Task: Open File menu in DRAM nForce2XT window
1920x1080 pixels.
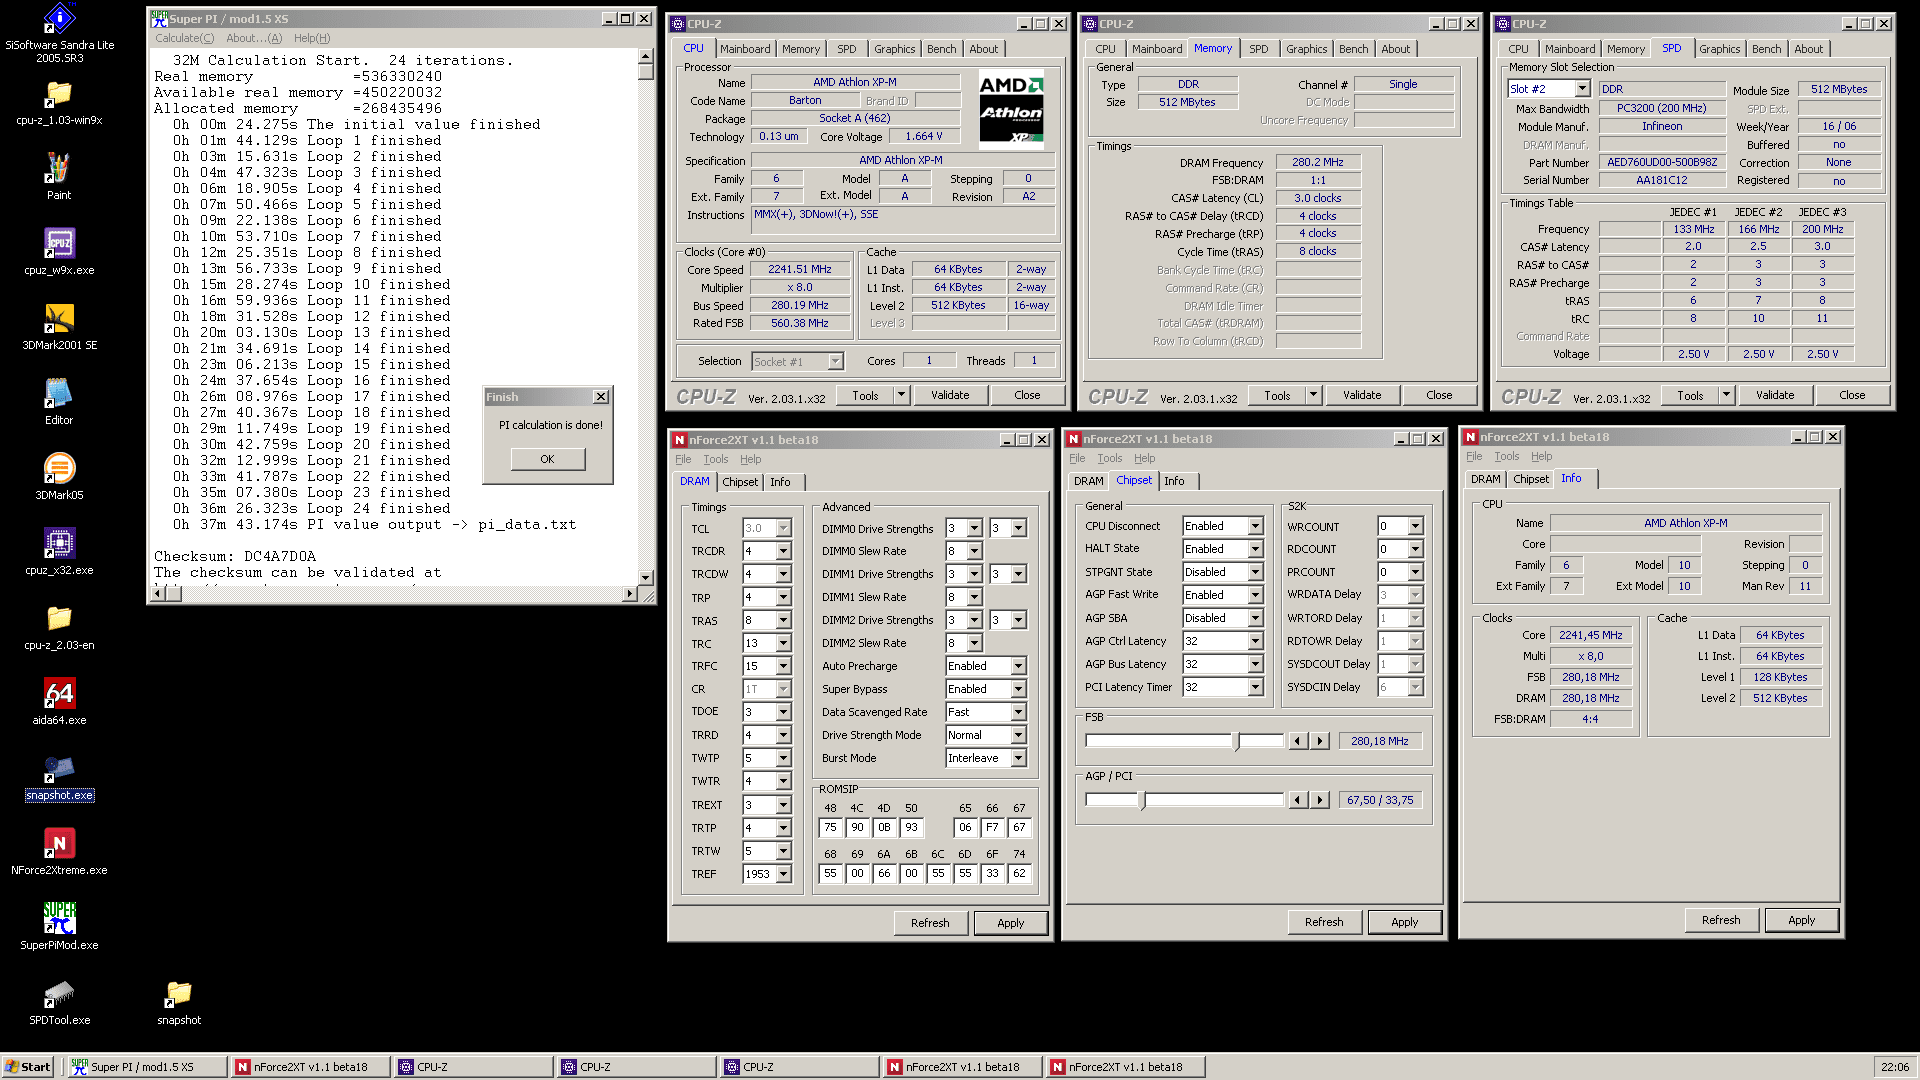Action: tap(683, 459)
